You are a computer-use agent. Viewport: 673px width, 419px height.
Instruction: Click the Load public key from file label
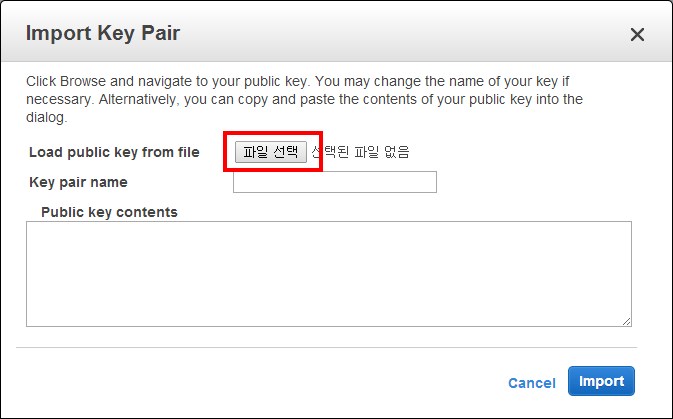coord(114,152)
